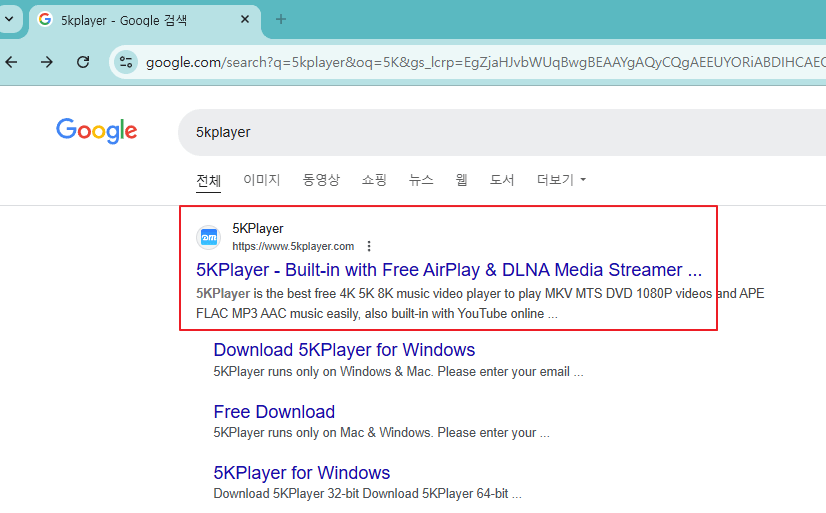Switch to the 뉴스 tab
The height and width of the screenshot is (513, 826).
click(x=421, y=180)
